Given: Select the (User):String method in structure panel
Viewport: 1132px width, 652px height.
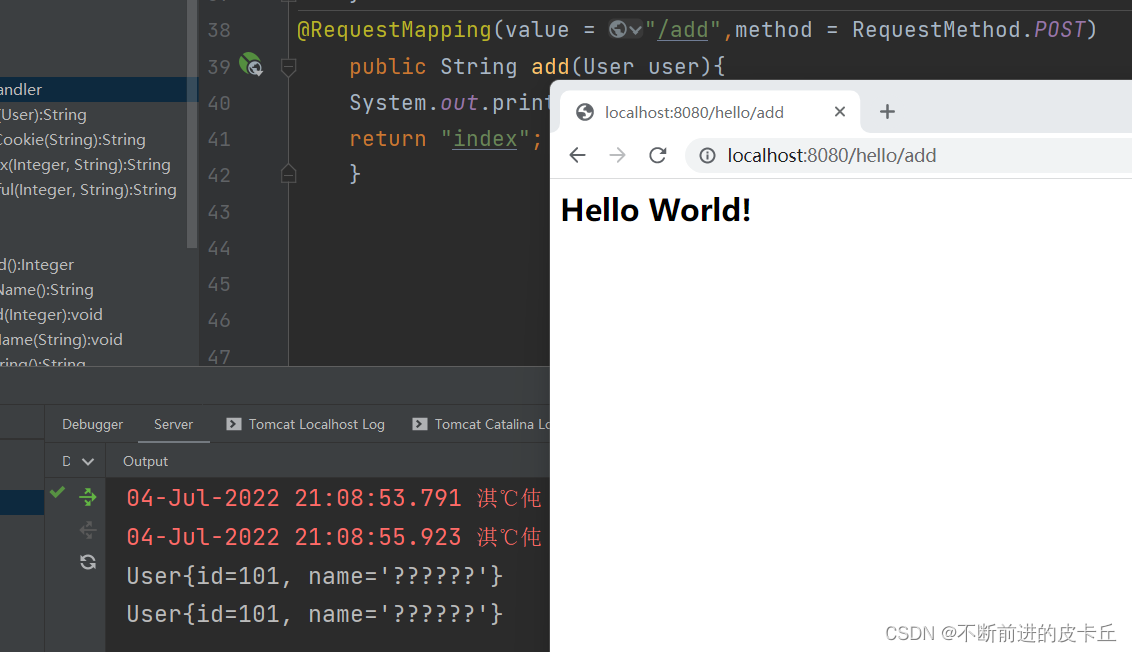Looking at the screenshot, I should coord(43,115).
